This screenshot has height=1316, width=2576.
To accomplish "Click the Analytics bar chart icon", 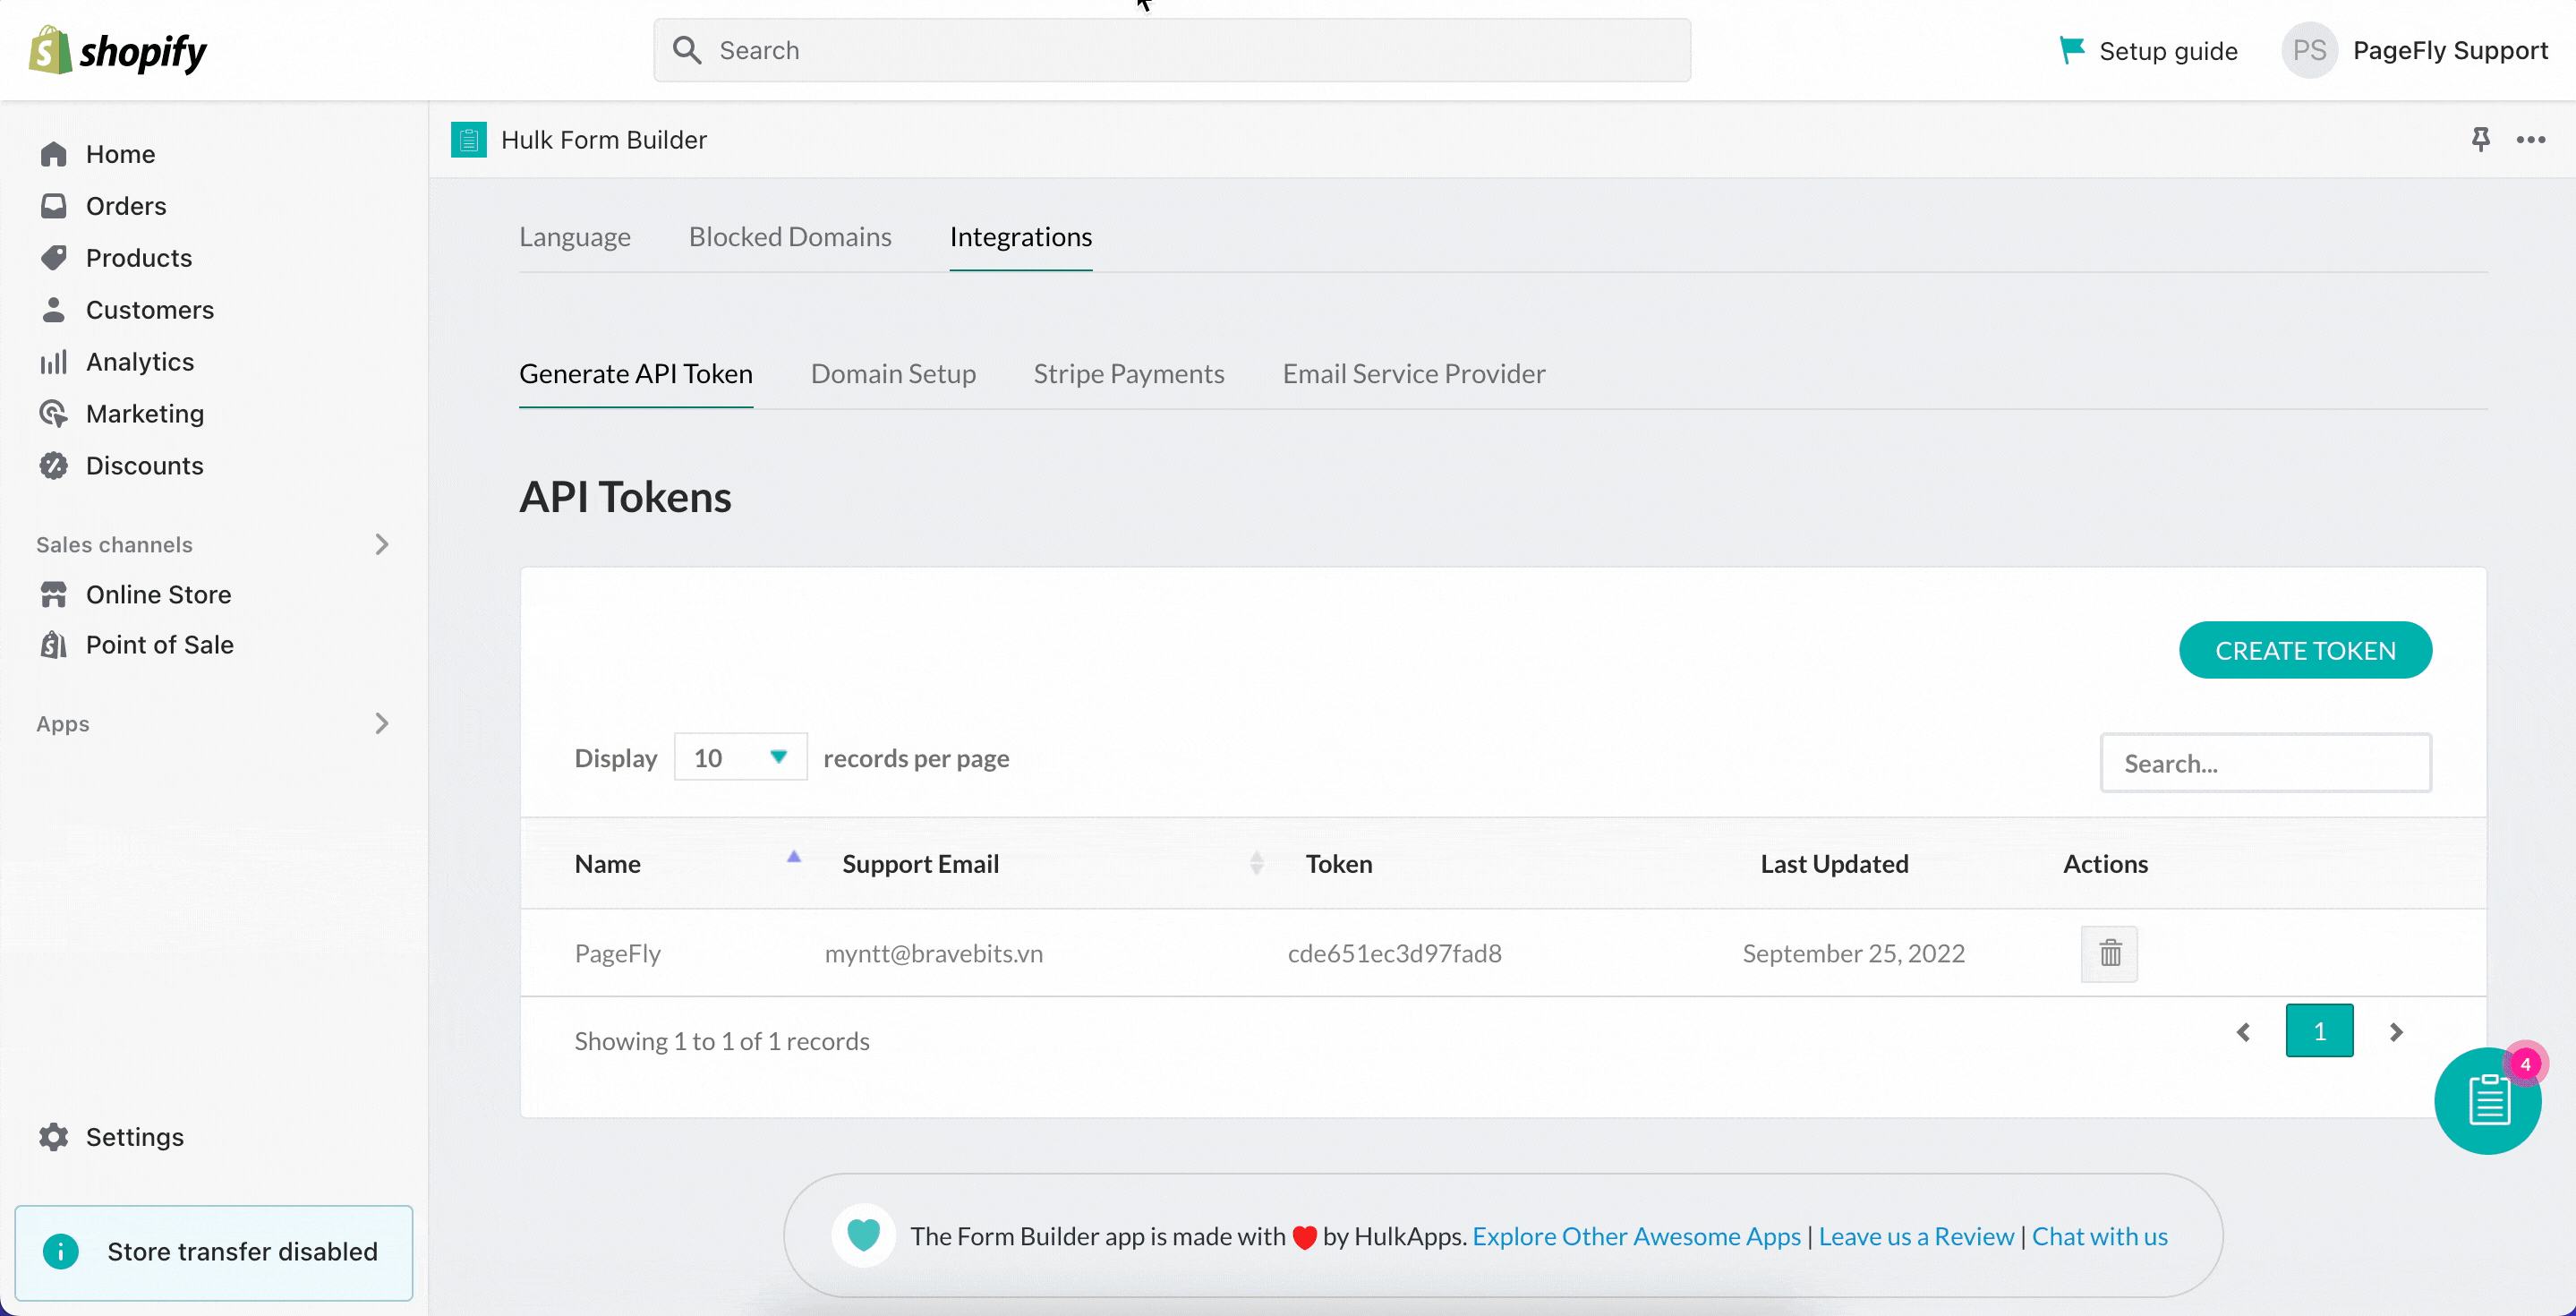I will [53, 362].
